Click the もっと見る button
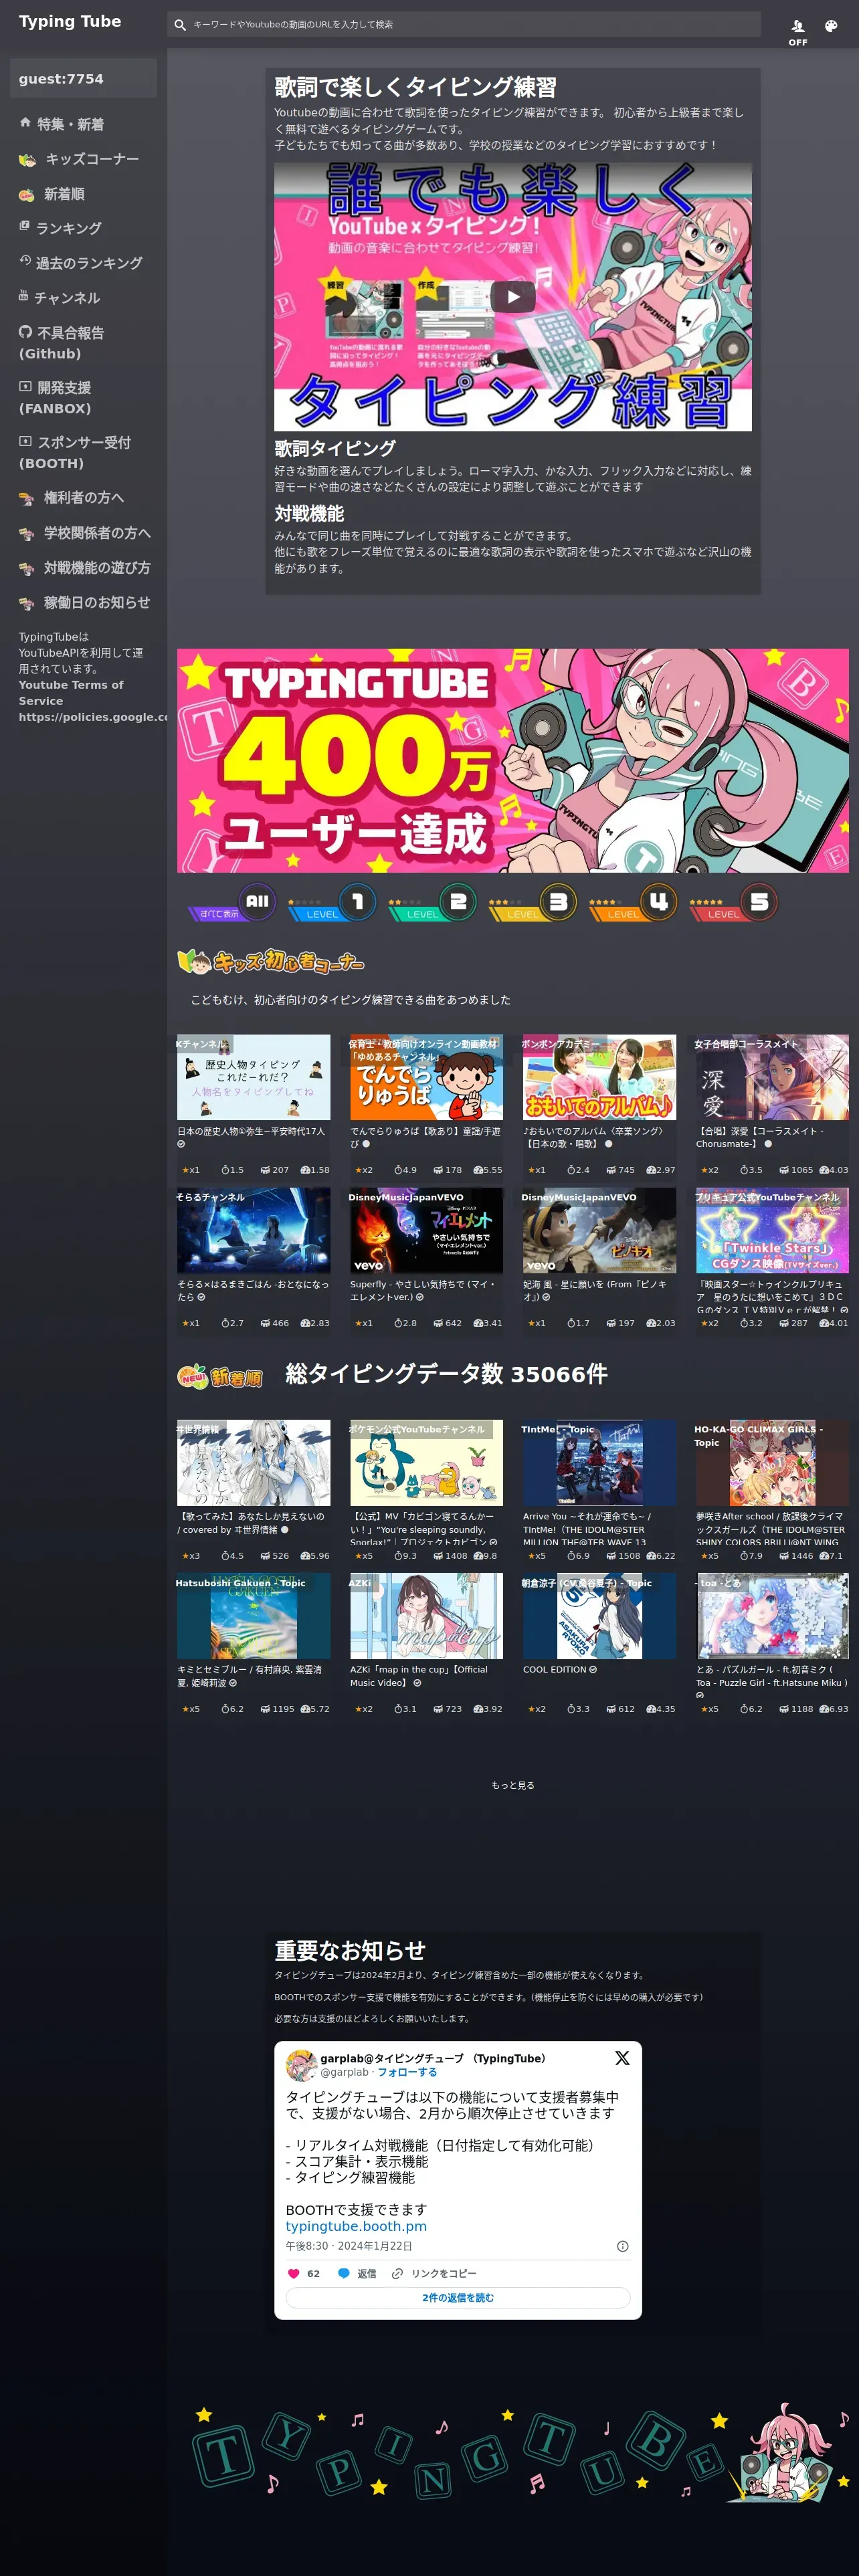Screen dimensions: 859x2576 click(x=513, y=1785)
